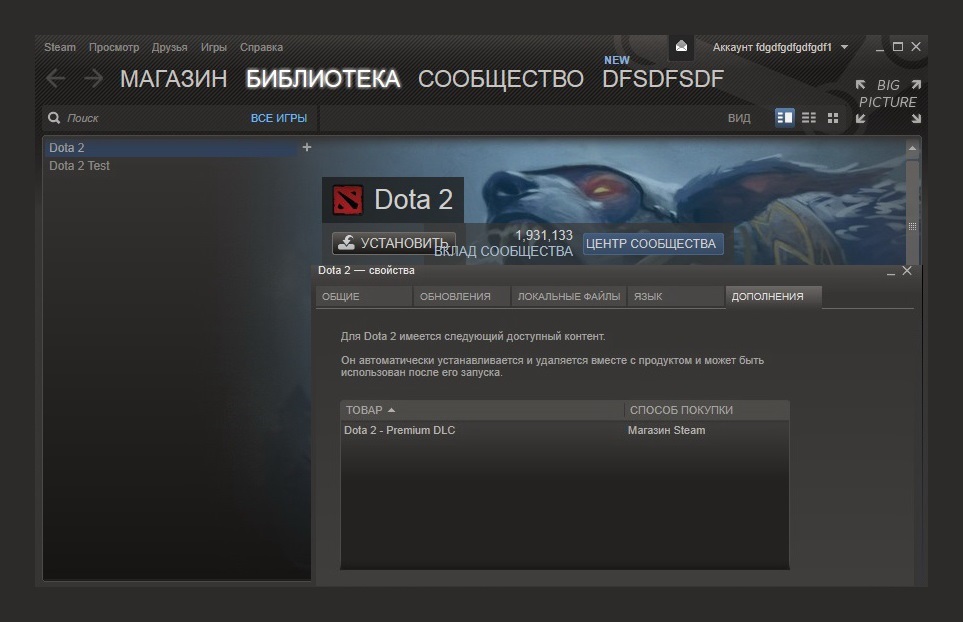This screenshot has height=622, width=963.
Task: Click the УСТАНОВИТЬ install button
Action: point(394,243)
